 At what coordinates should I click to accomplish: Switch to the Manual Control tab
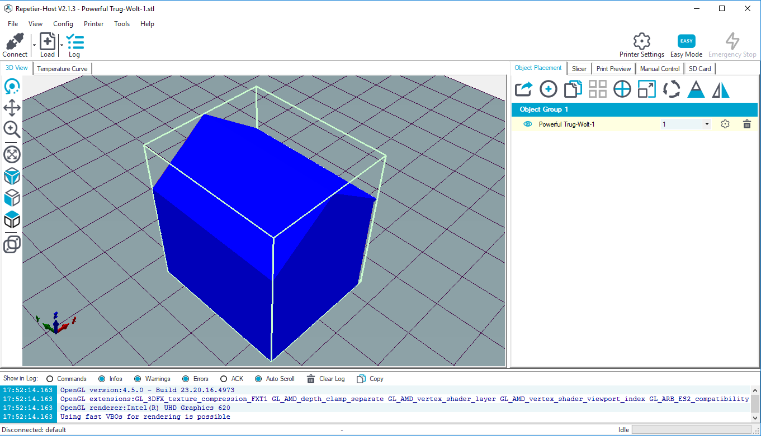pos(660,68)
